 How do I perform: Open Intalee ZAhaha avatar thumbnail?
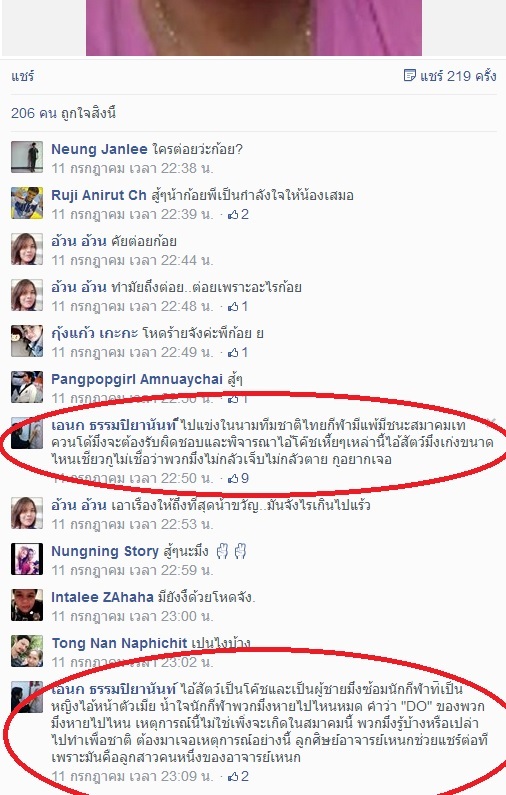coord(27,605)
